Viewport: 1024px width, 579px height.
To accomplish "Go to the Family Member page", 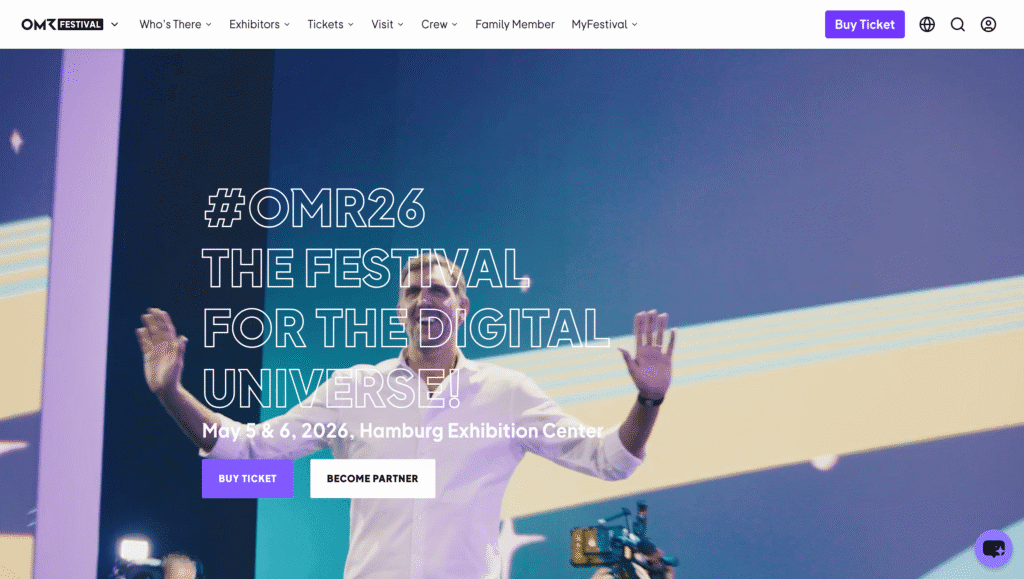I will pos(515,24).
